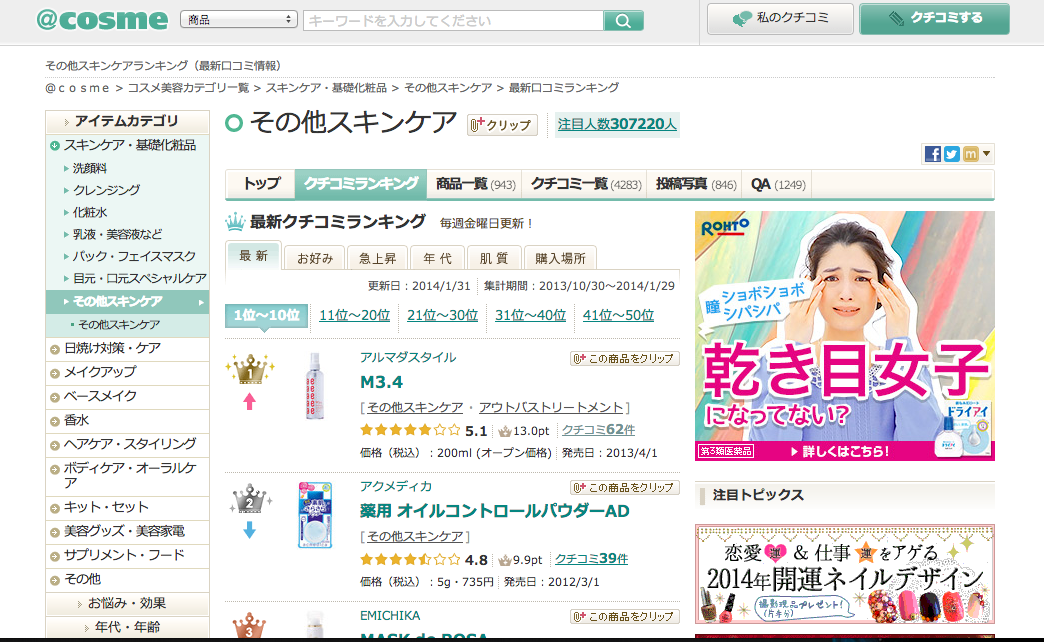The height and width of the screenshot is (642, 1044).
Task: Focus the keyword search input field
Action: tap(453, 21)
